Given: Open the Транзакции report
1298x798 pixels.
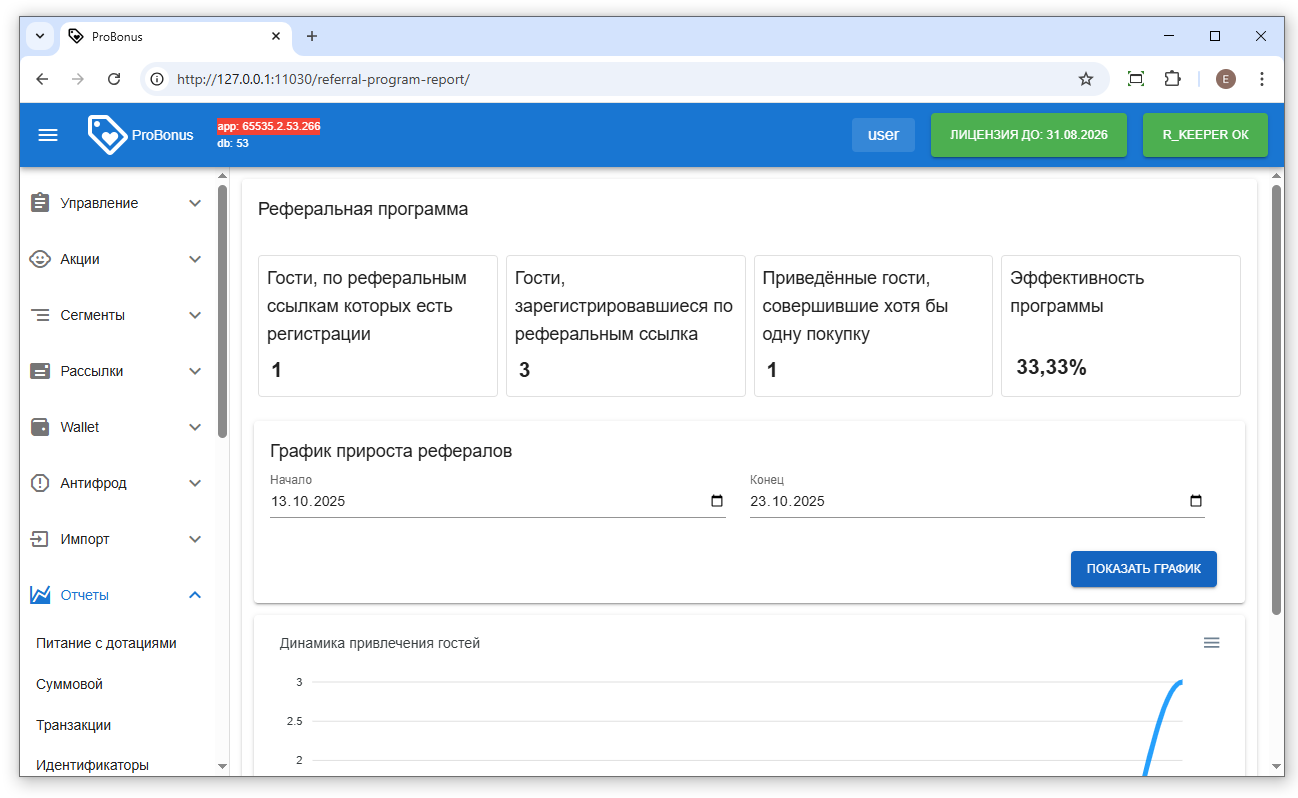Looking at the screenshot, I should pyautogui.click(x=73, y=725).
